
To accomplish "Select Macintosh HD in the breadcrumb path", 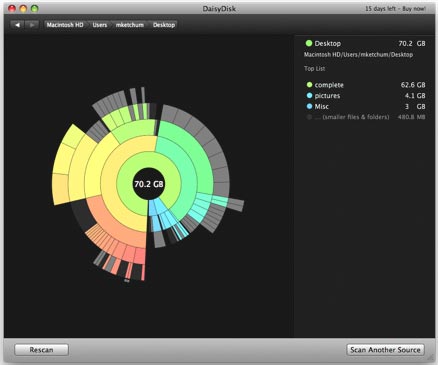I will [x=65, y=25].
